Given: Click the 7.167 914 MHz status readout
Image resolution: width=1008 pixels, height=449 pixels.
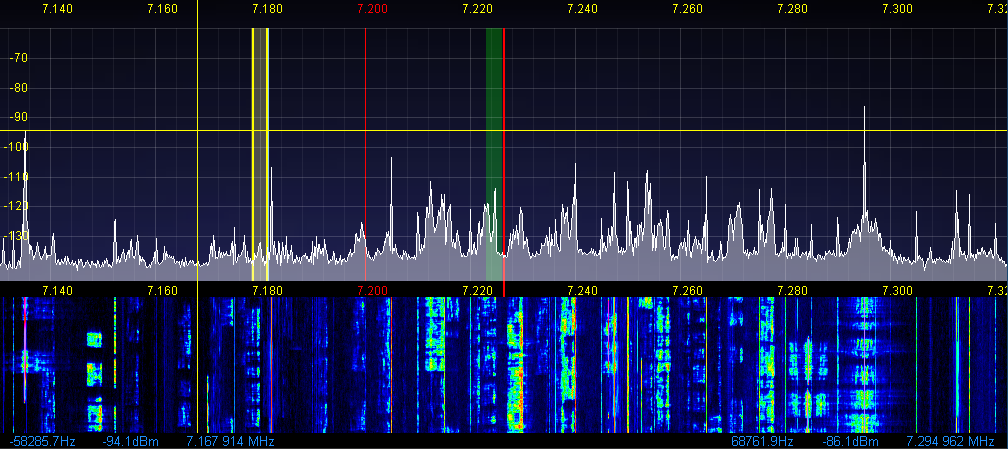Looking at the screenshot, I should [x=230, y=441].
